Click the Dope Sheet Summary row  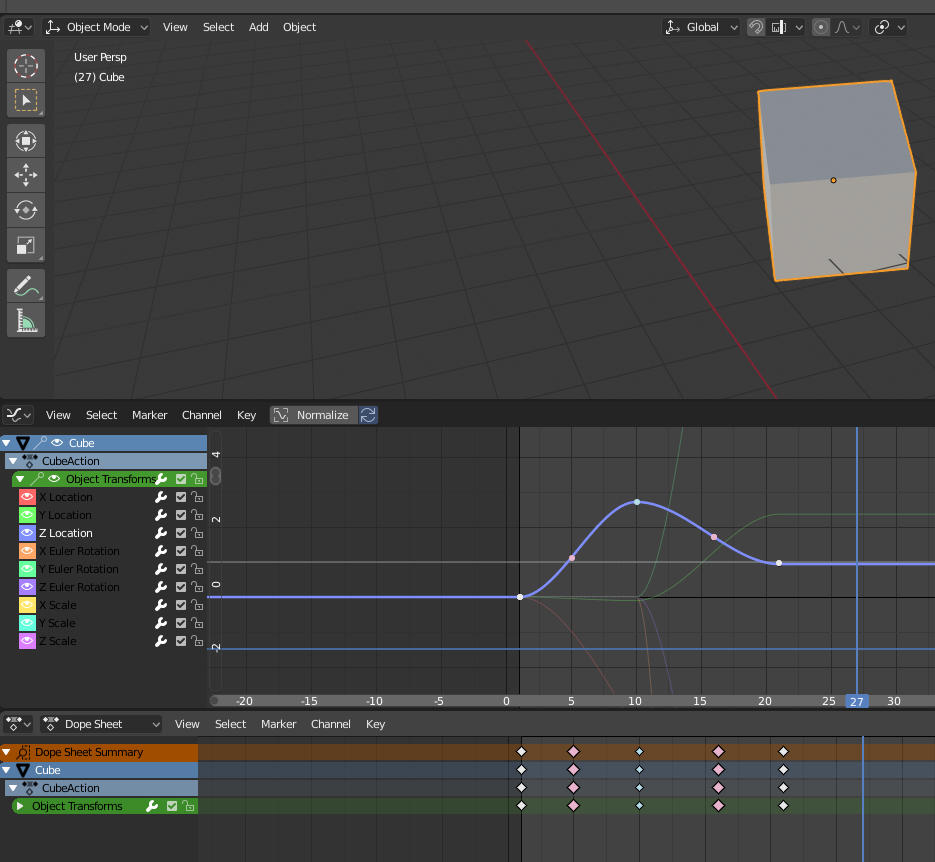click(x=99, y=752)
